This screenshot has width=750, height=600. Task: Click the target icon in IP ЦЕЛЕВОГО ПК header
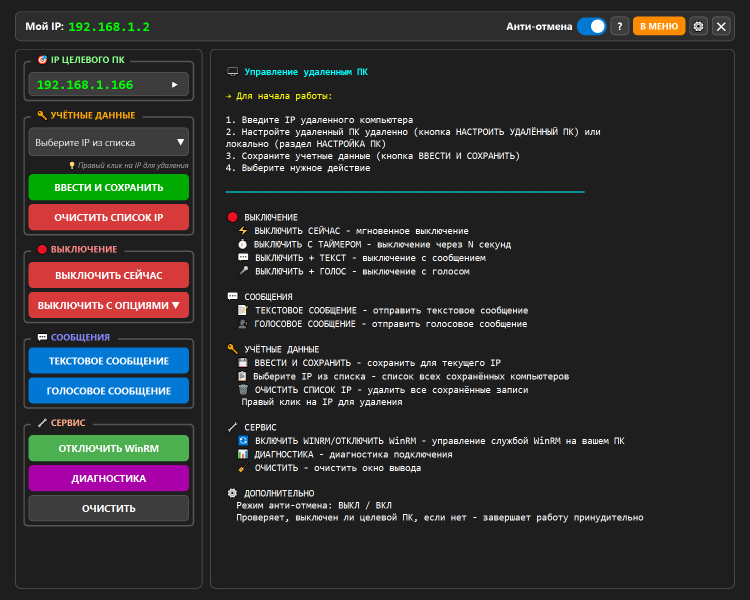[41, 59]
